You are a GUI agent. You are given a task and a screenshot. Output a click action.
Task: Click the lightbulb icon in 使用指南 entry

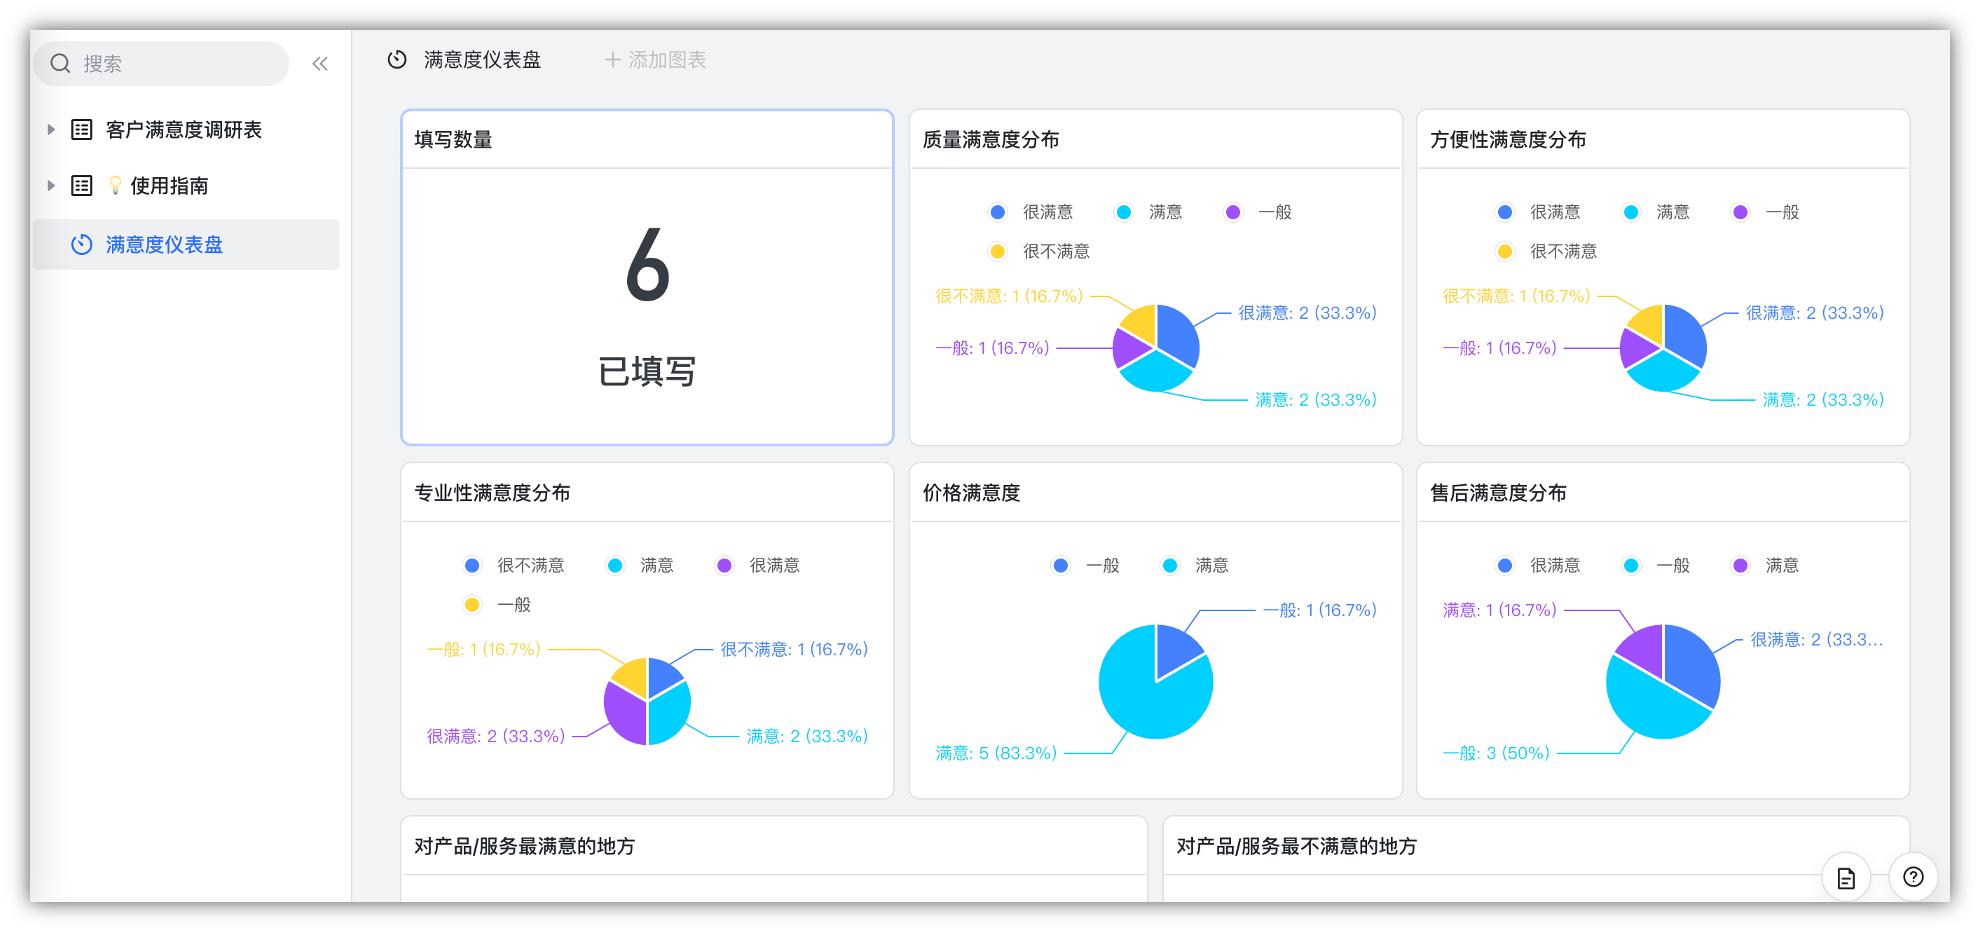coord(114,185)
